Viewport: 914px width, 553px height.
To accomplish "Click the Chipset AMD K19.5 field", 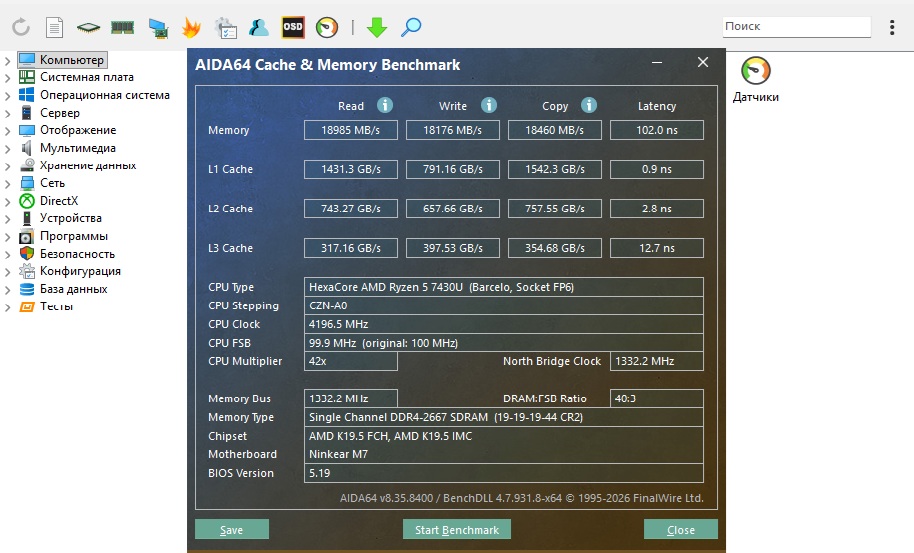I will tap(504, 436).
